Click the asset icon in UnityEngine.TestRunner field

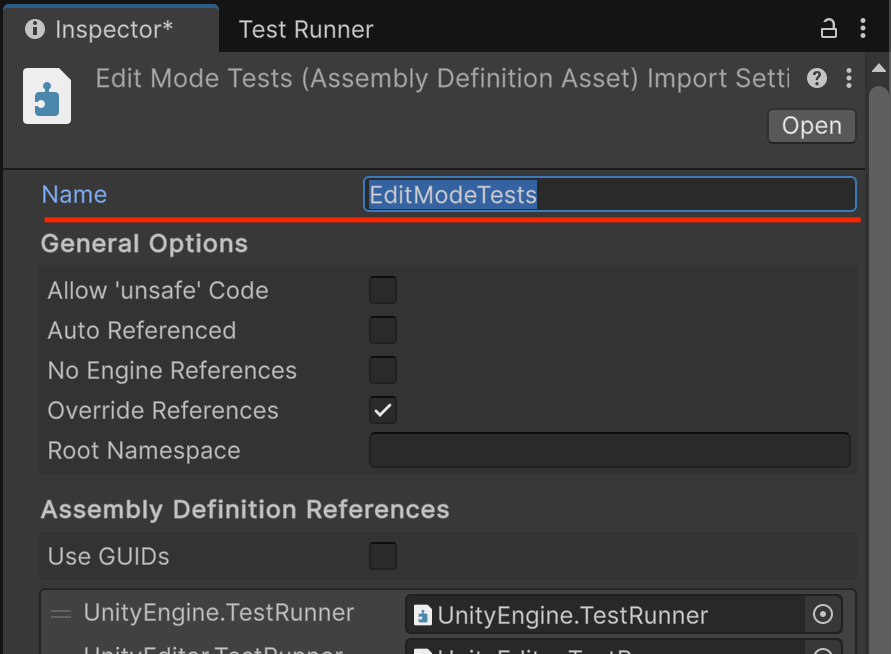click(x=423, y=615)
